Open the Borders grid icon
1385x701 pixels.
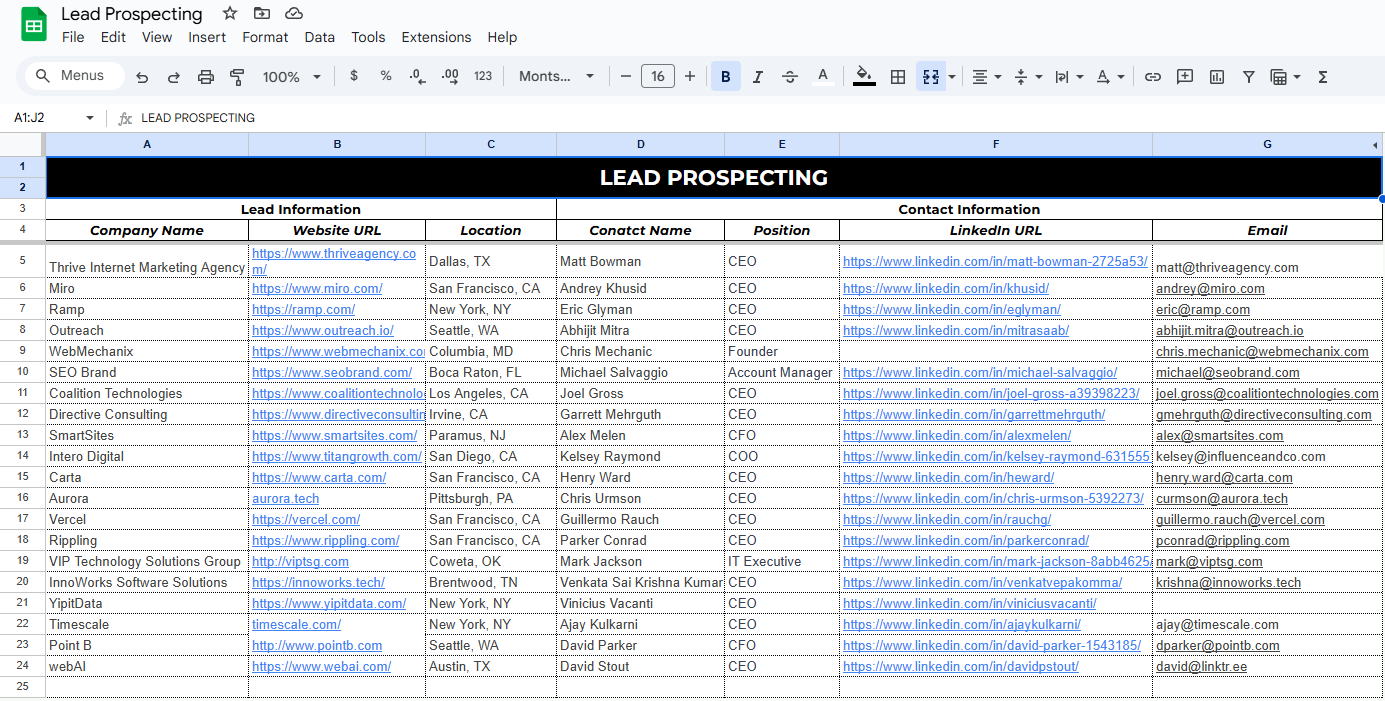pyautogui.click(x=898, y=77)
